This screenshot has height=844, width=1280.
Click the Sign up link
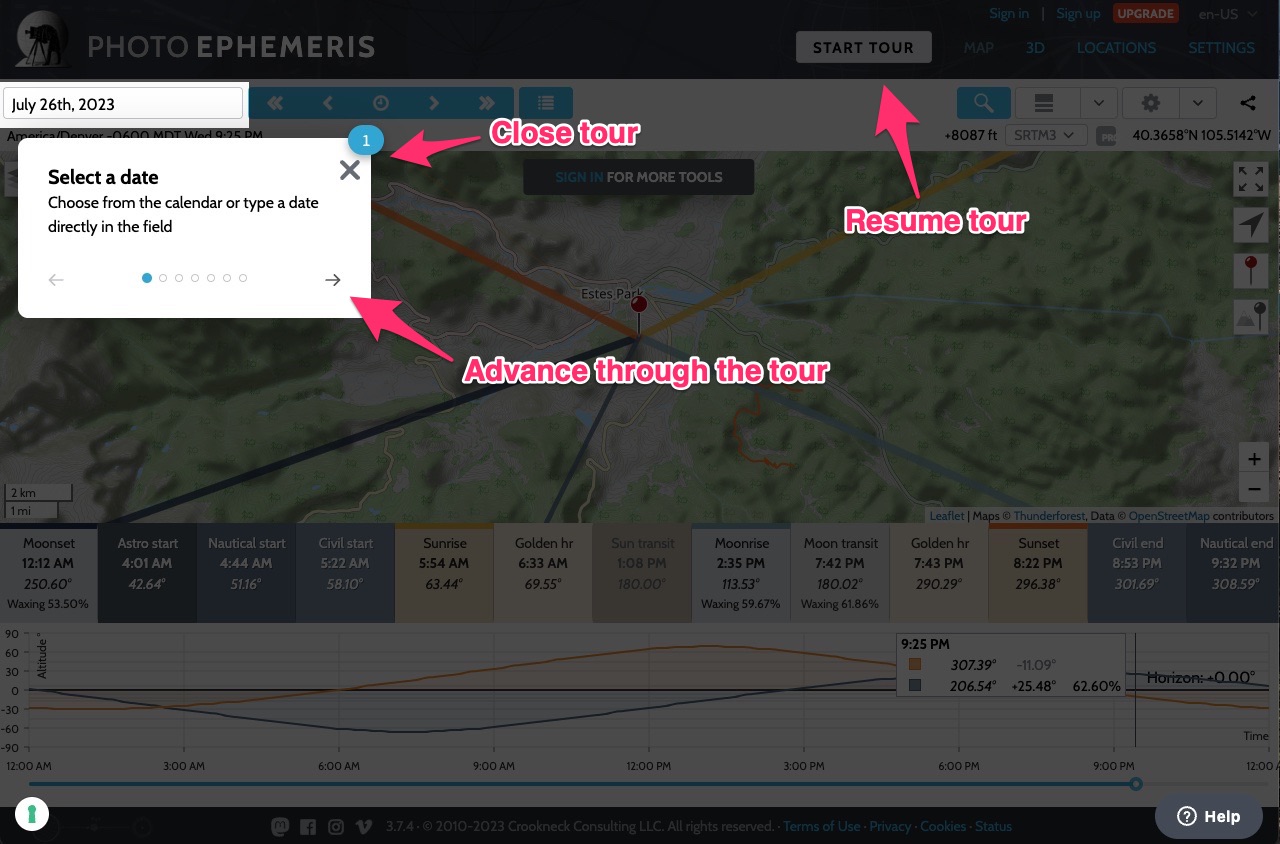1078,14
